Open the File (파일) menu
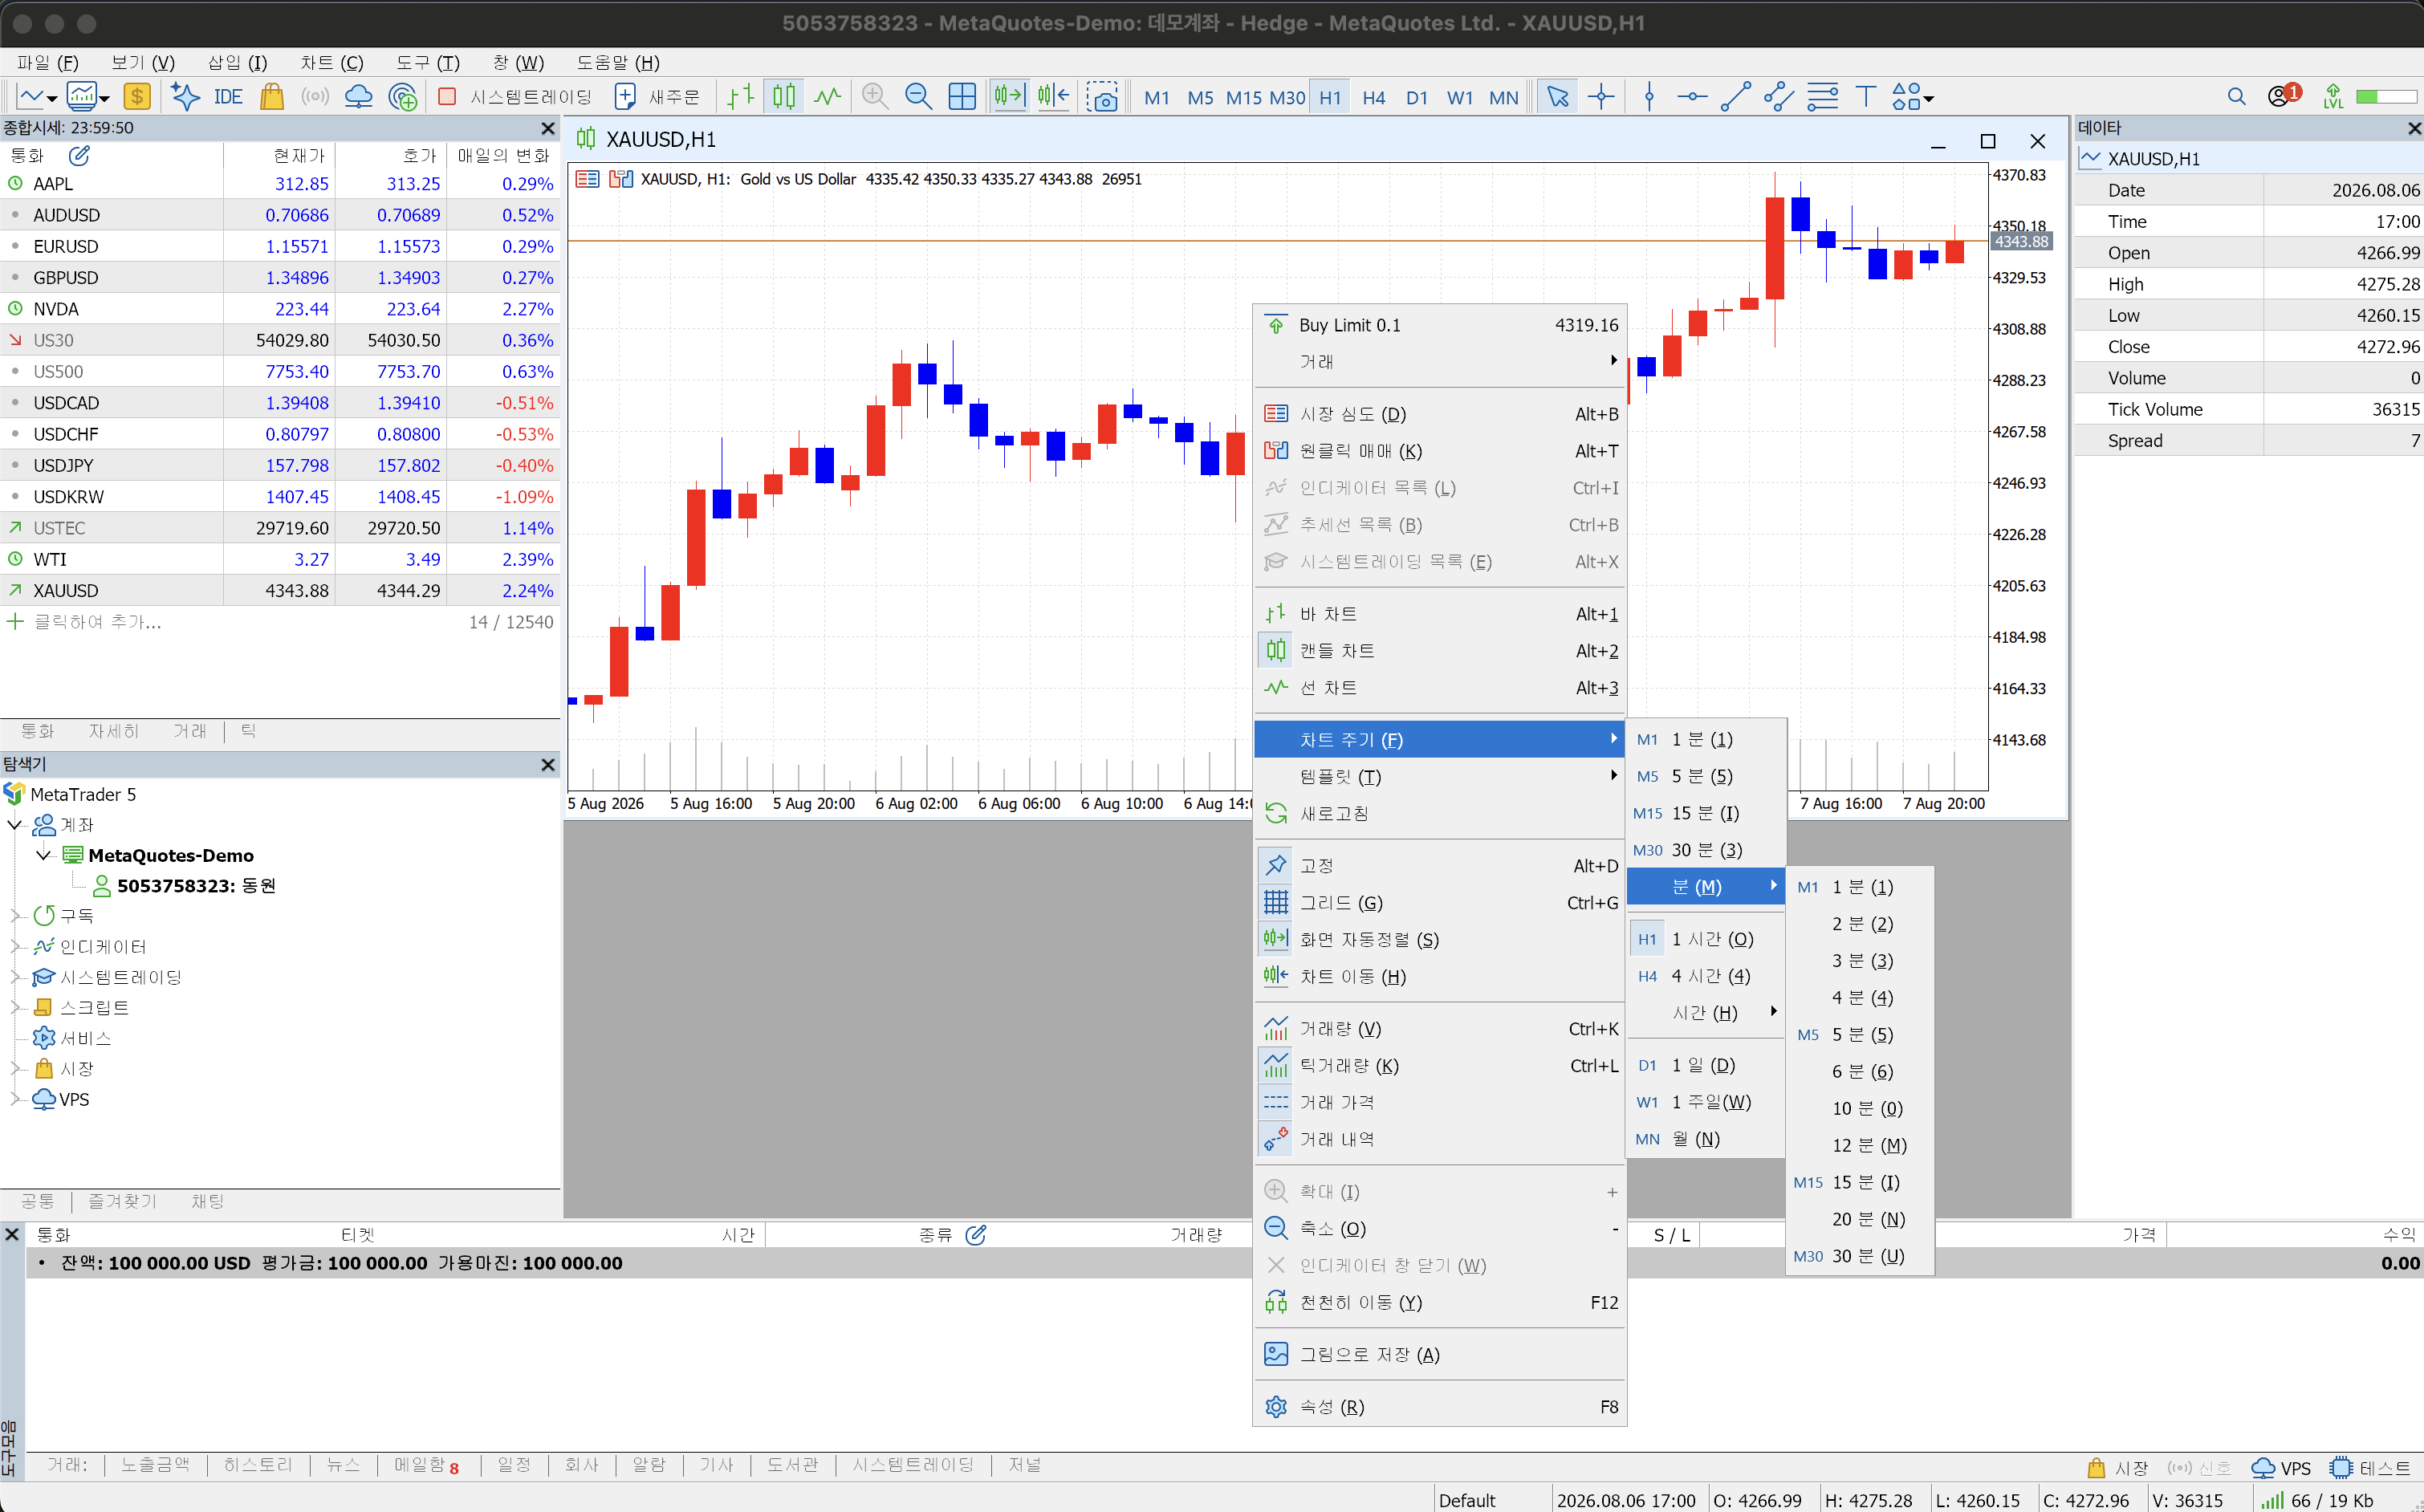2424x1512 pixels. coord(47,62)
